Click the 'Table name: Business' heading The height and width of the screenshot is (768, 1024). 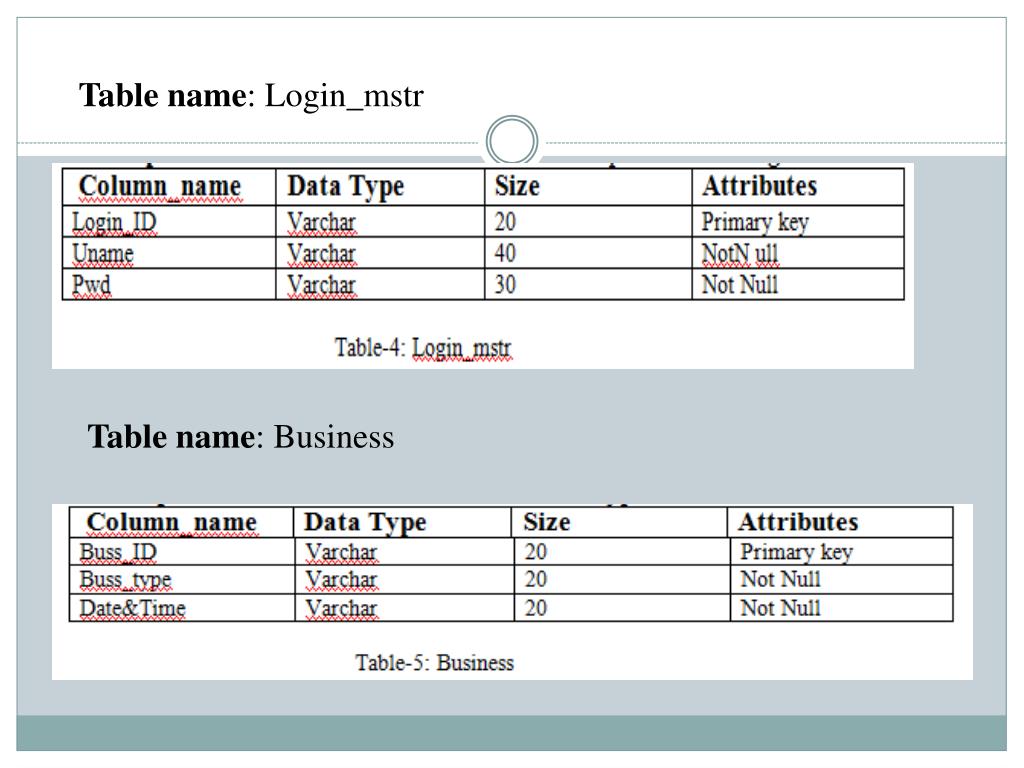tap(241, 437)
